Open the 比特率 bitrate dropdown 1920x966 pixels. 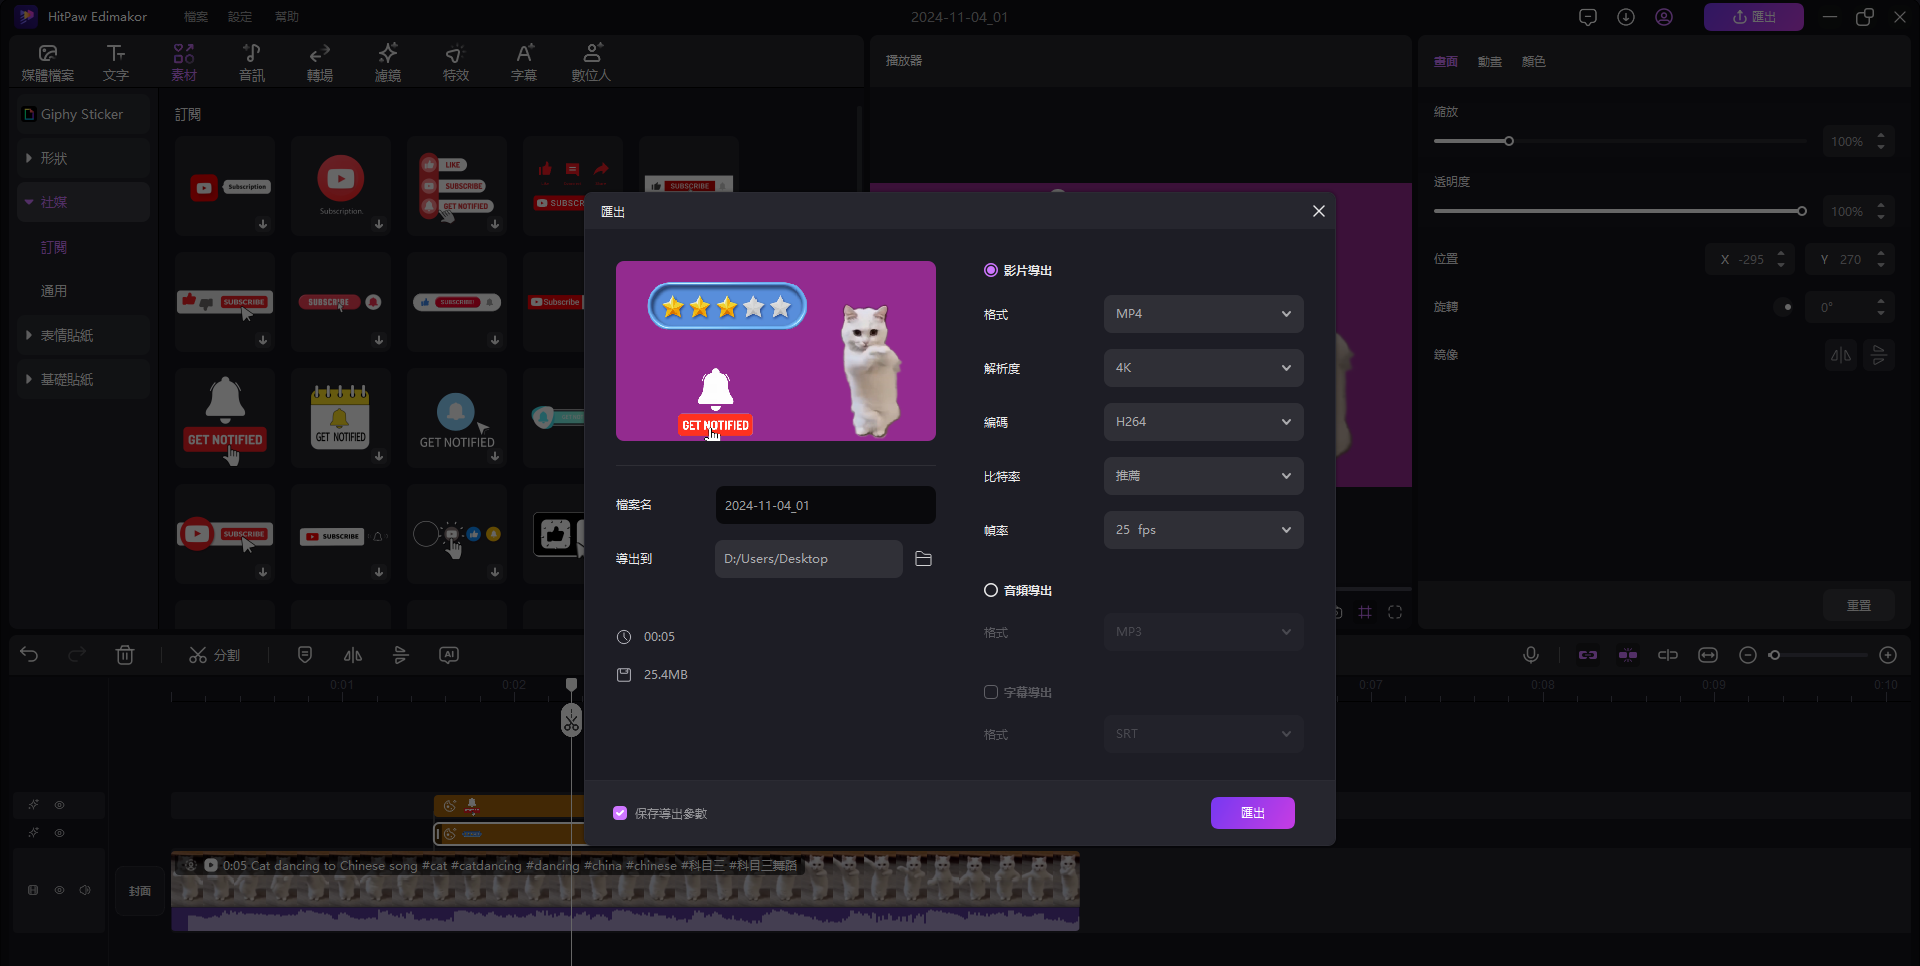tap(1203, 476)
